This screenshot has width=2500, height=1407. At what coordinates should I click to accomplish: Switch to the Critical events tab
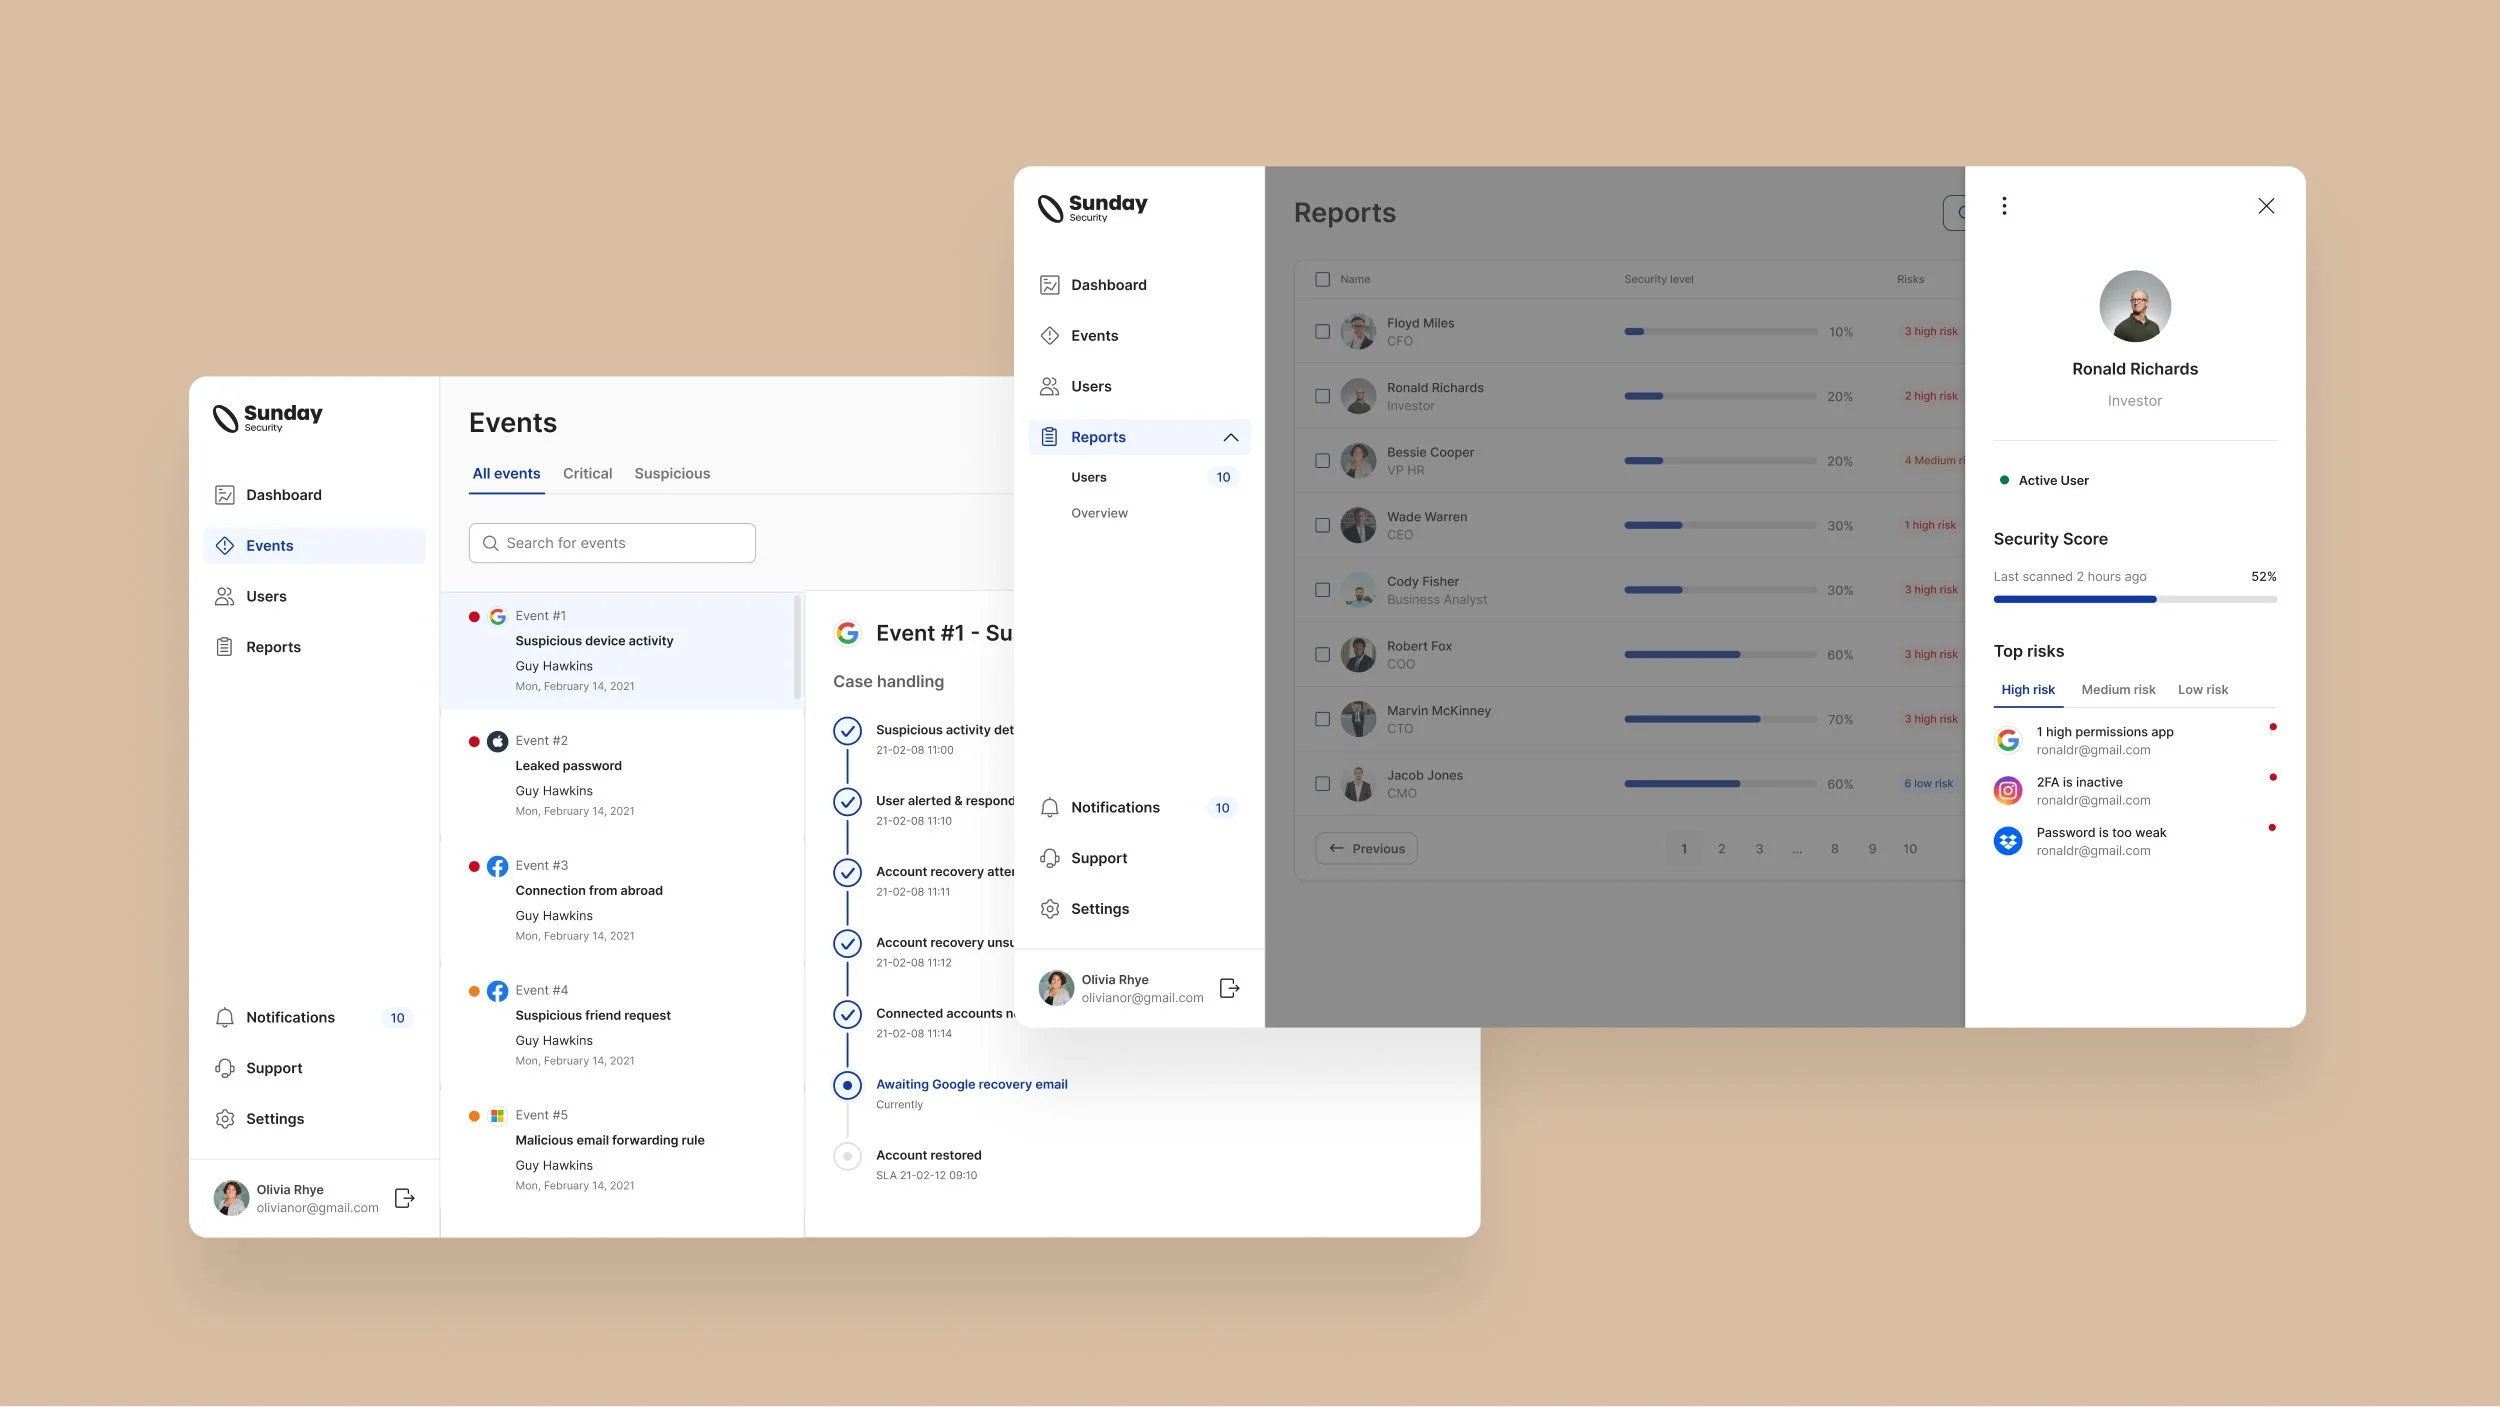587,473
